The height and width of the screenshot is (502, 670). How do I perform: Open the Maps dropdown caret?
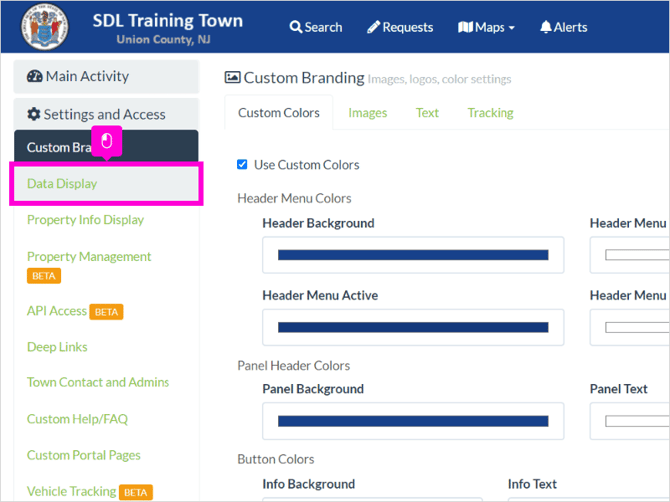511,28
